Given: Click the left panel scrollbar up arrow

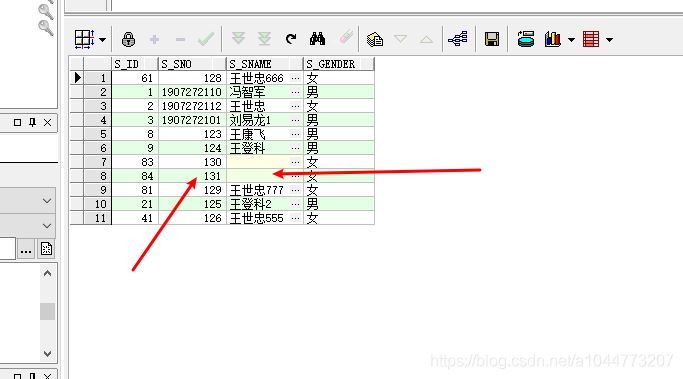Looking at the screenshot, I should point(47,273).
